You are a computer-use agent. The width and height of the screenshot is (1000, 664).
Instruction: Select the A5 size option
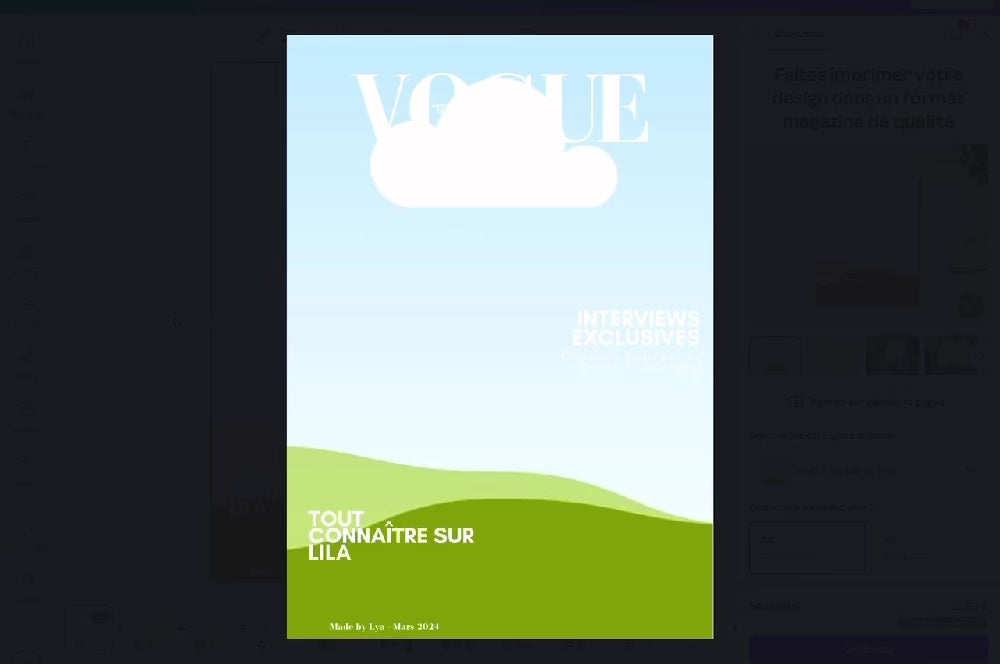pos(928,547)
